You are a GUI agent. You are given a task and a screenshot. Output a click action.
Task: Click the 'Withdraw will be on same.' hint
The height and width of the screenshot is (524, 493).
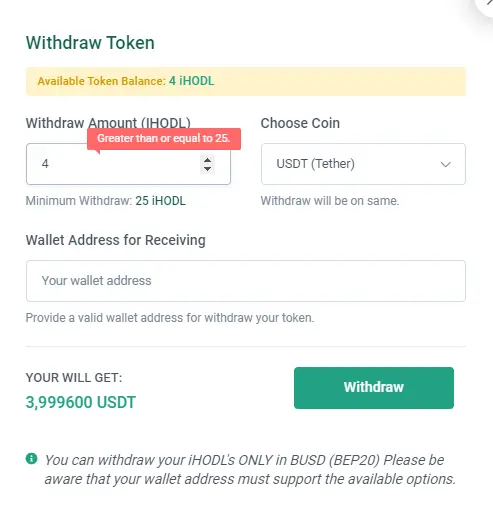(x=330, y=201)
